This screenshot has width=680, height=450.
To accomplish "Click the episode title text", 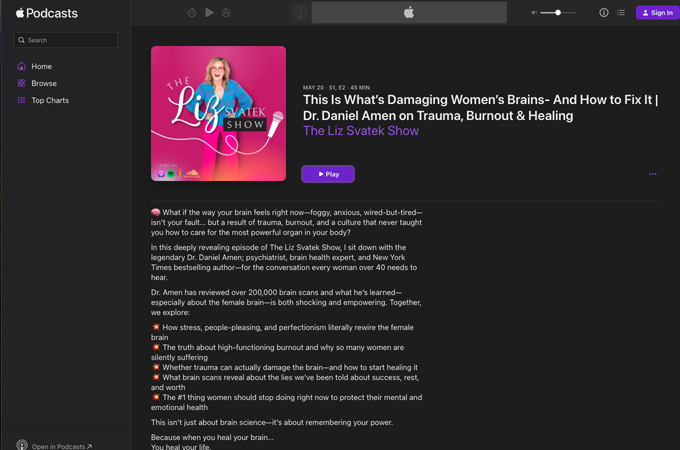I will click(x=481, y=108).
